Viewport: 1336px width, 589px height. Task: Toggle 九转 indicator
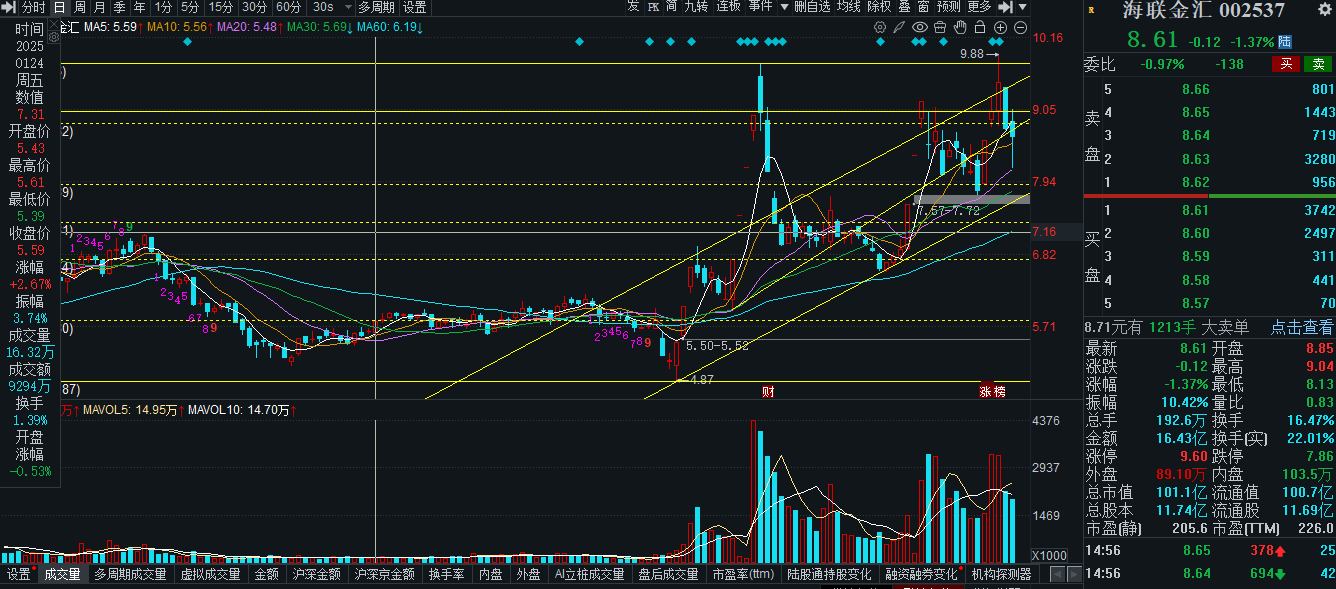click(696, 7)
